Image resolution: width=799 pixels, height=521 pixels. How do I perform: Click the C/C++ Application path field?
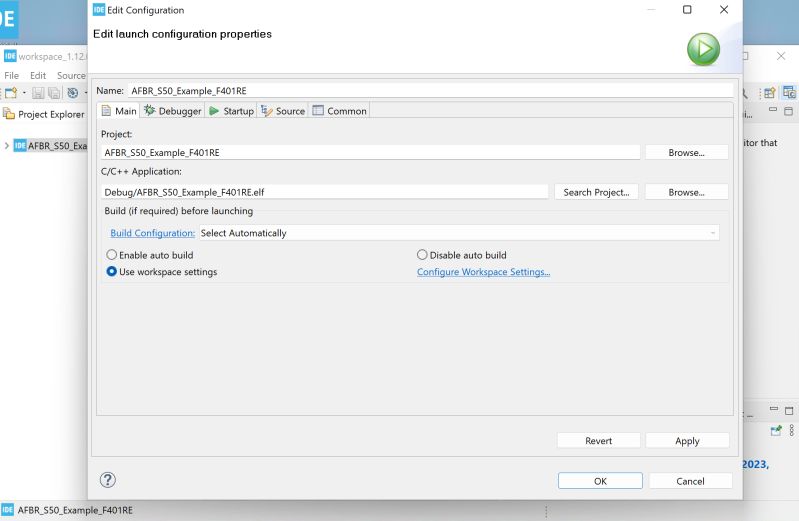[x=325, y=192]
